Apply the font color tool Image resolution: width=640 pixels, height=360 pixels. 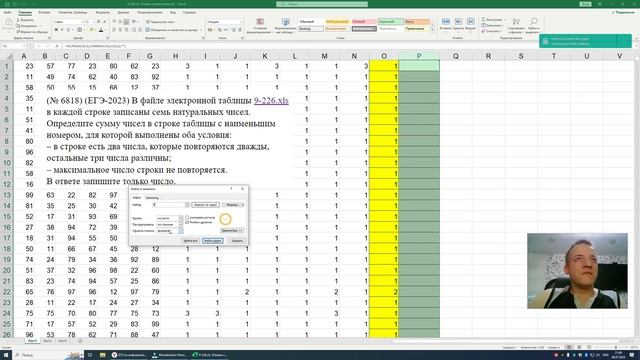coord(101,30)
